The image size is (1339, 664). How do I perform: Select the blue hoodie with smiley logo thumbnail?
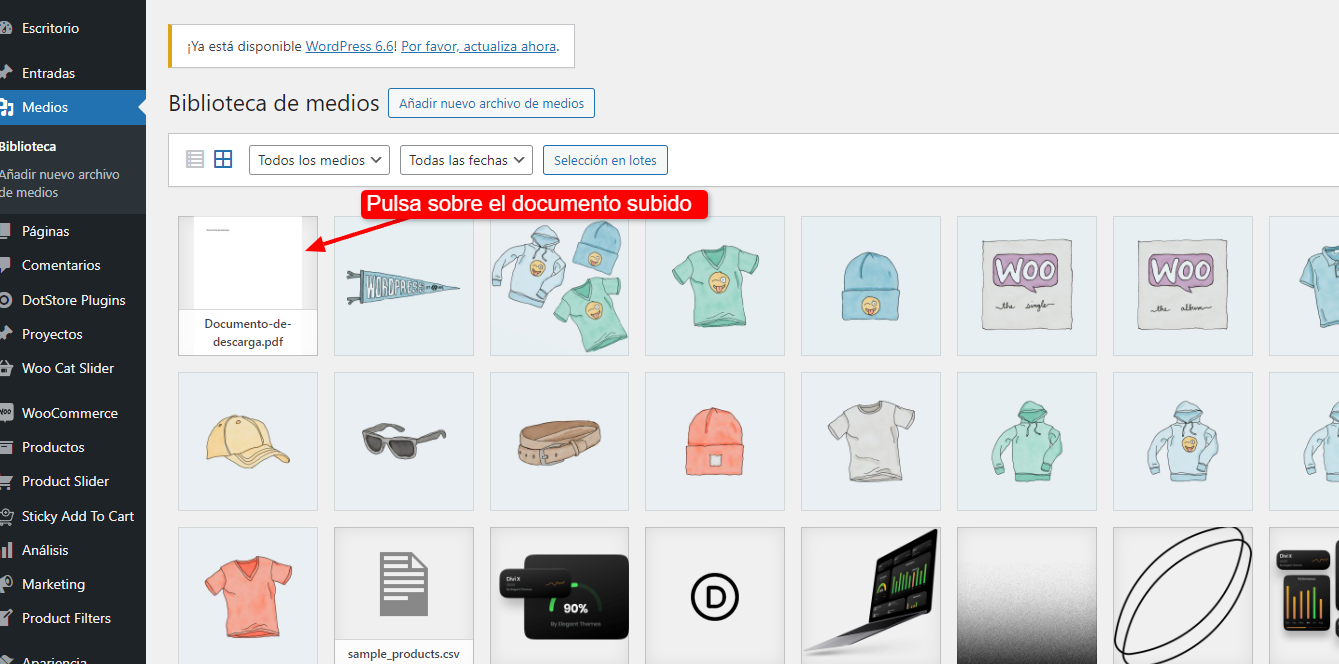click(x=1183, y=442)
